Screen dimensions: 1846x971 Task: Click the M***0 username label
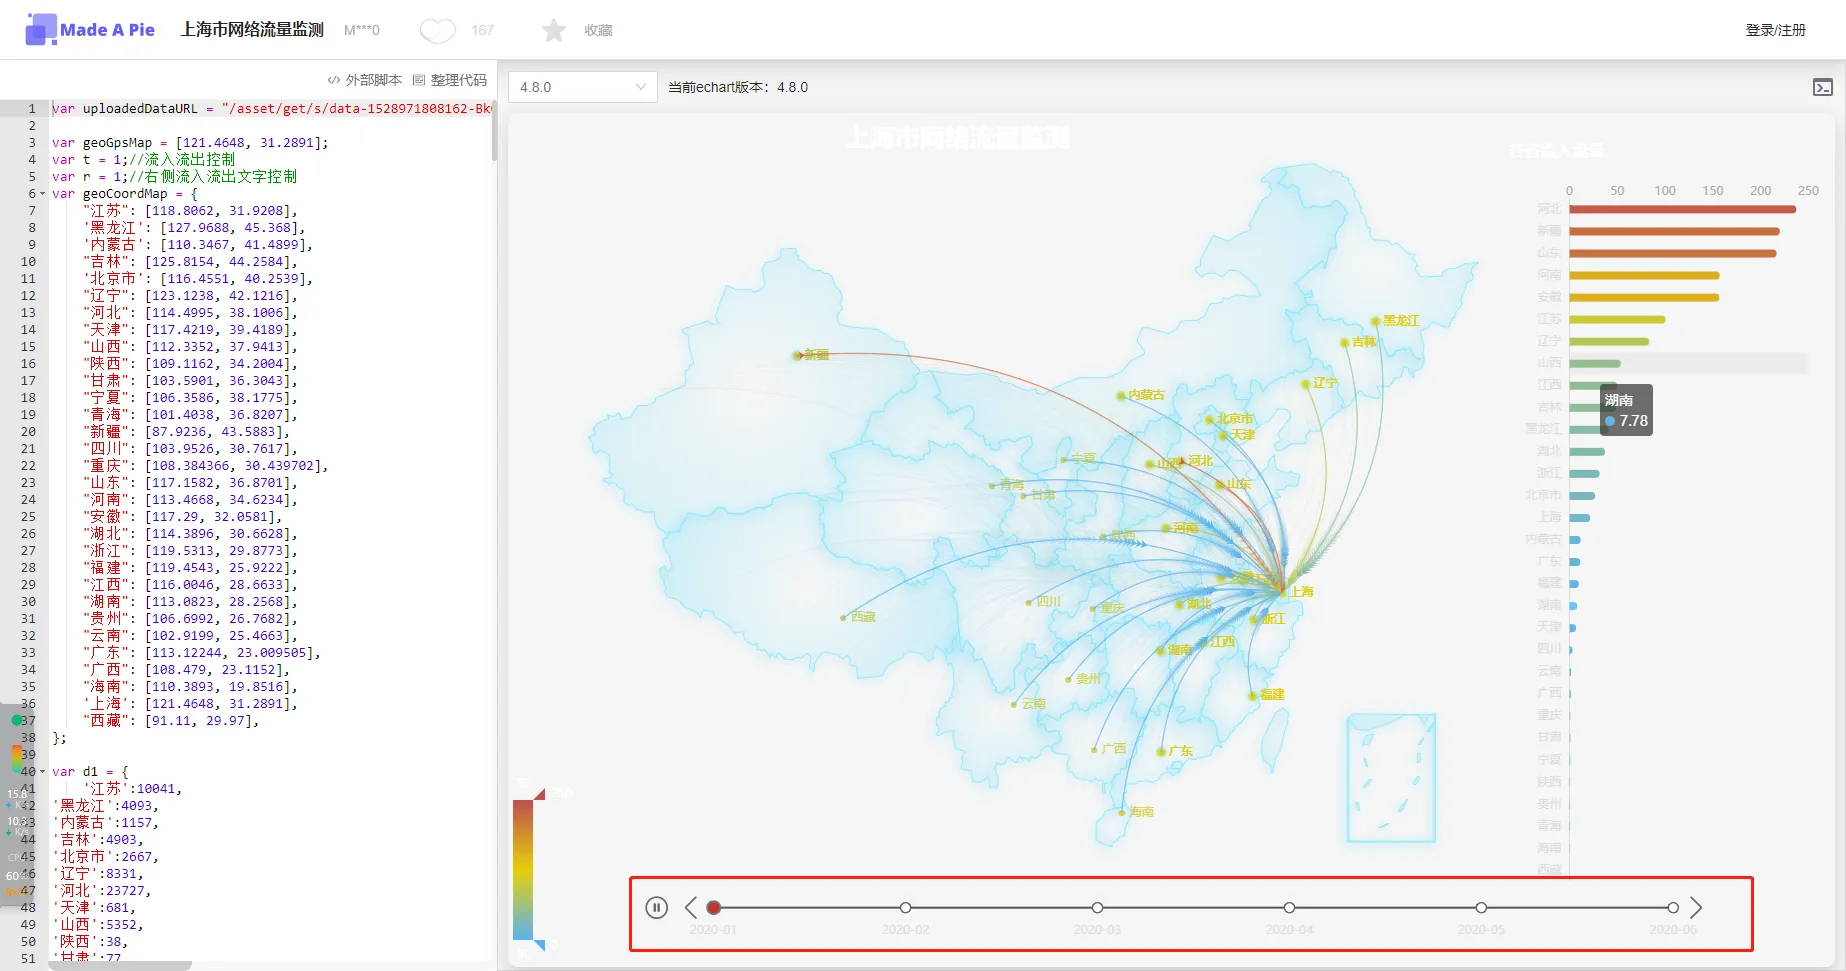(x=362, y=30)
